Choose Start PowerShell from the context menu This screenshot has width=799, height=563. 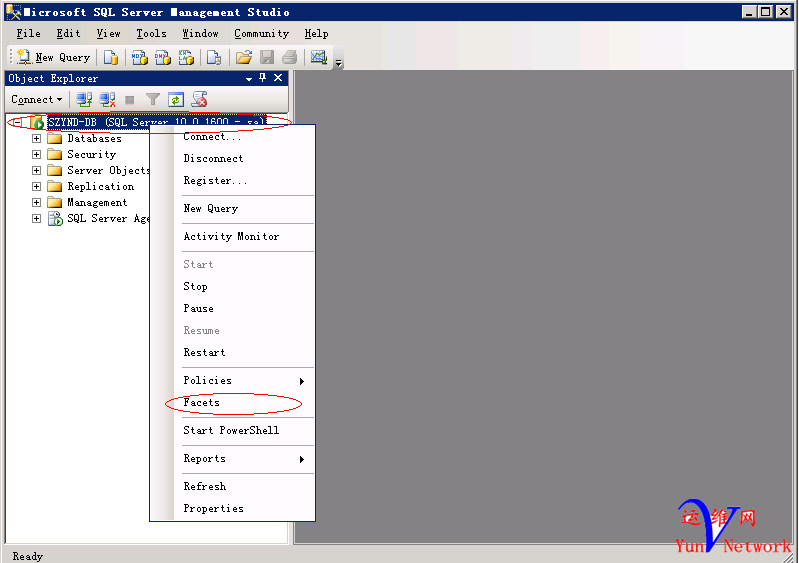232,431
